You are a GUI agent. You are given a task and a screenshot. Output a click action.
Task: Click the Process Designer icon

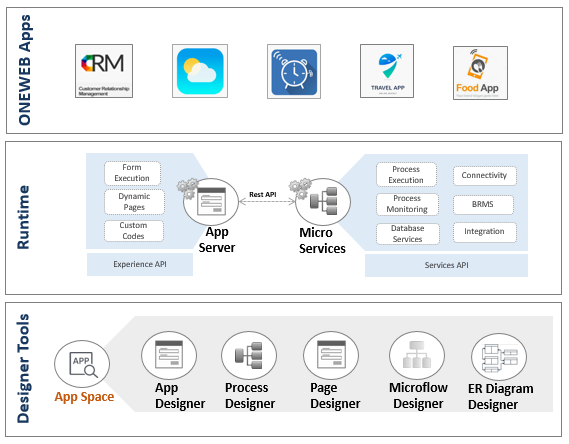[249, 355]
